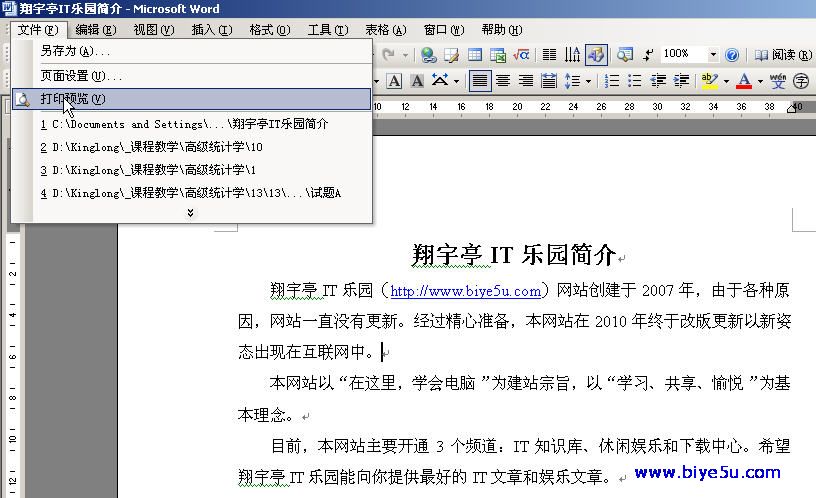Click the Phonetic Guide wén icon

point(778,81)
